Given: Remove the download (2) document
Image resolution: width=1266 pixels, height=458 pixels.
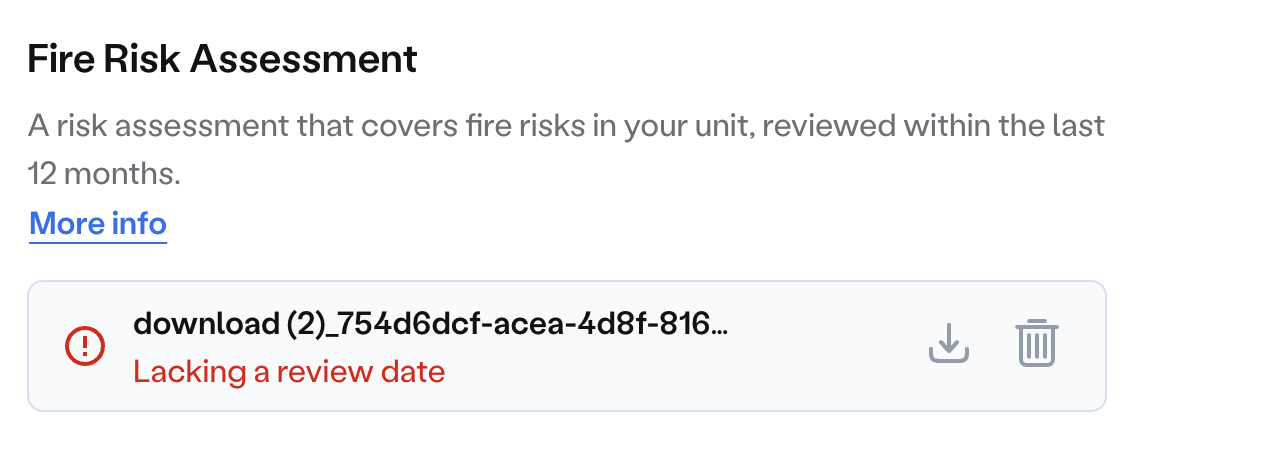Looking at the screenshot, I should click(x=1037, y=344).
